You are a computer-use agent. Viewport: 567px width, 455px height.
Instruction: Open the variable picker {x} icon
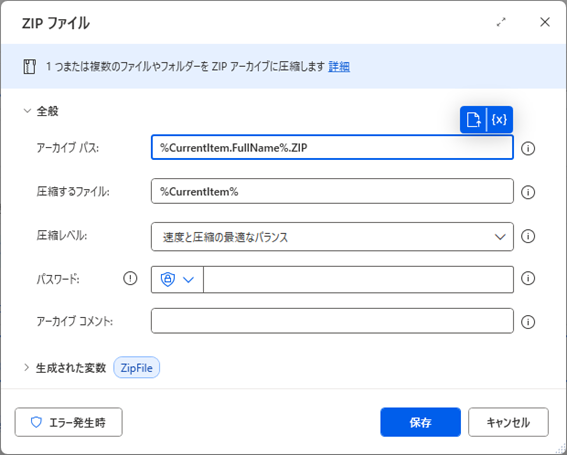point(499,119)
